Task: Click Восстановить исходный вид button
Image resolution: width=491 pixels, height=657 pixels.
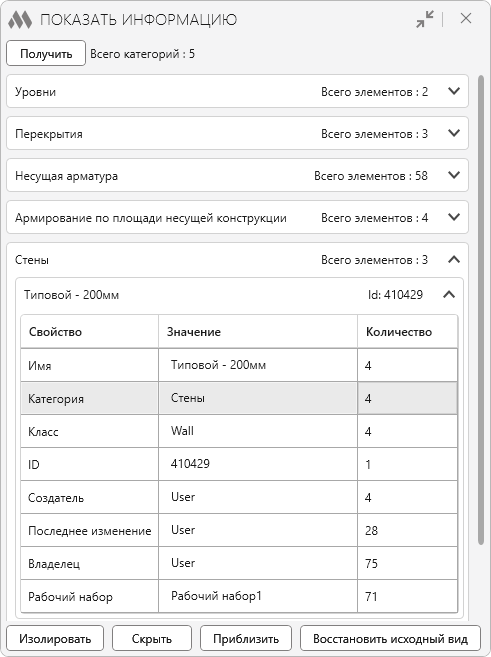Action: [390, 638]
